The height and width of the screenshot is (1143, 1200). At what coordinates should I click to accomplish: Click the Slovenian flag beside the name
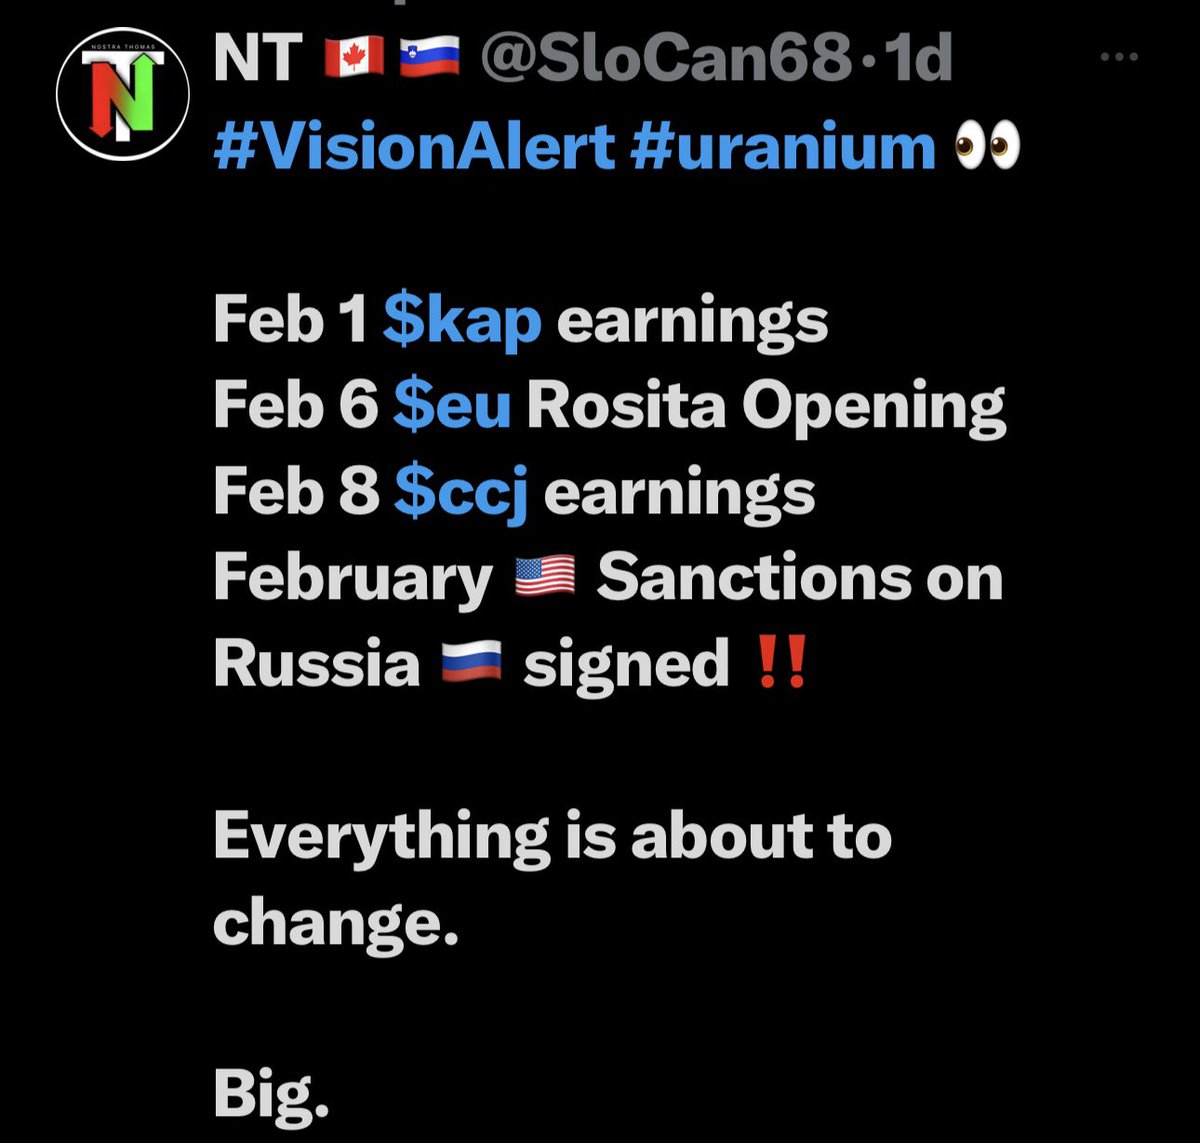pyautogui.click(x=429, y=60)
